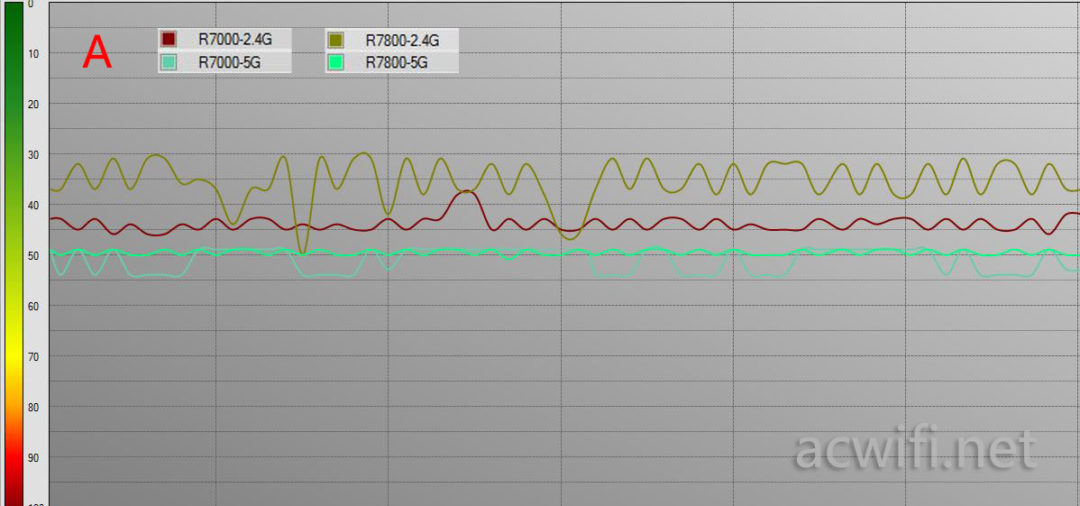Select the teal R7000-5G legend swatch

pyautogui.click(x=168, y=62)
